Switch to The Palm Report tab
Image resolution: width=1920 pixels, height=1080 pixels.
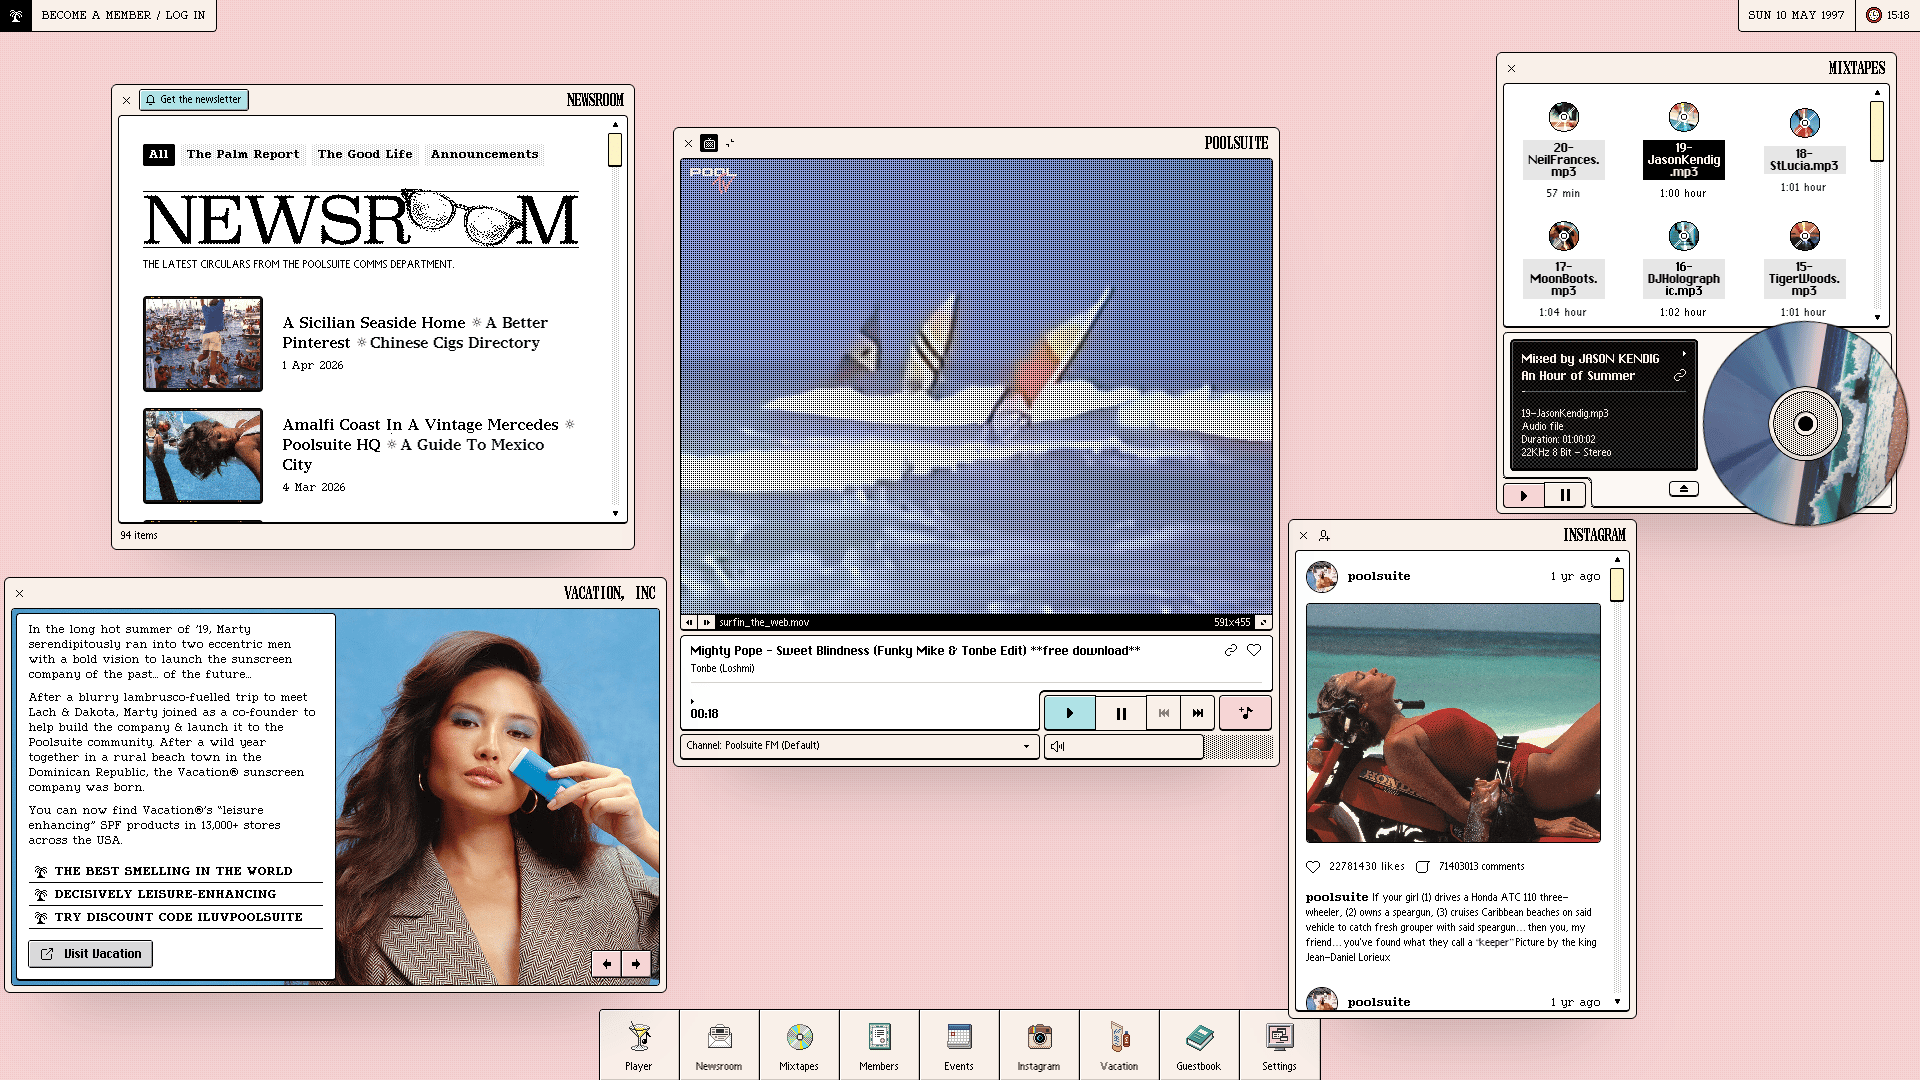pos(243,154)
